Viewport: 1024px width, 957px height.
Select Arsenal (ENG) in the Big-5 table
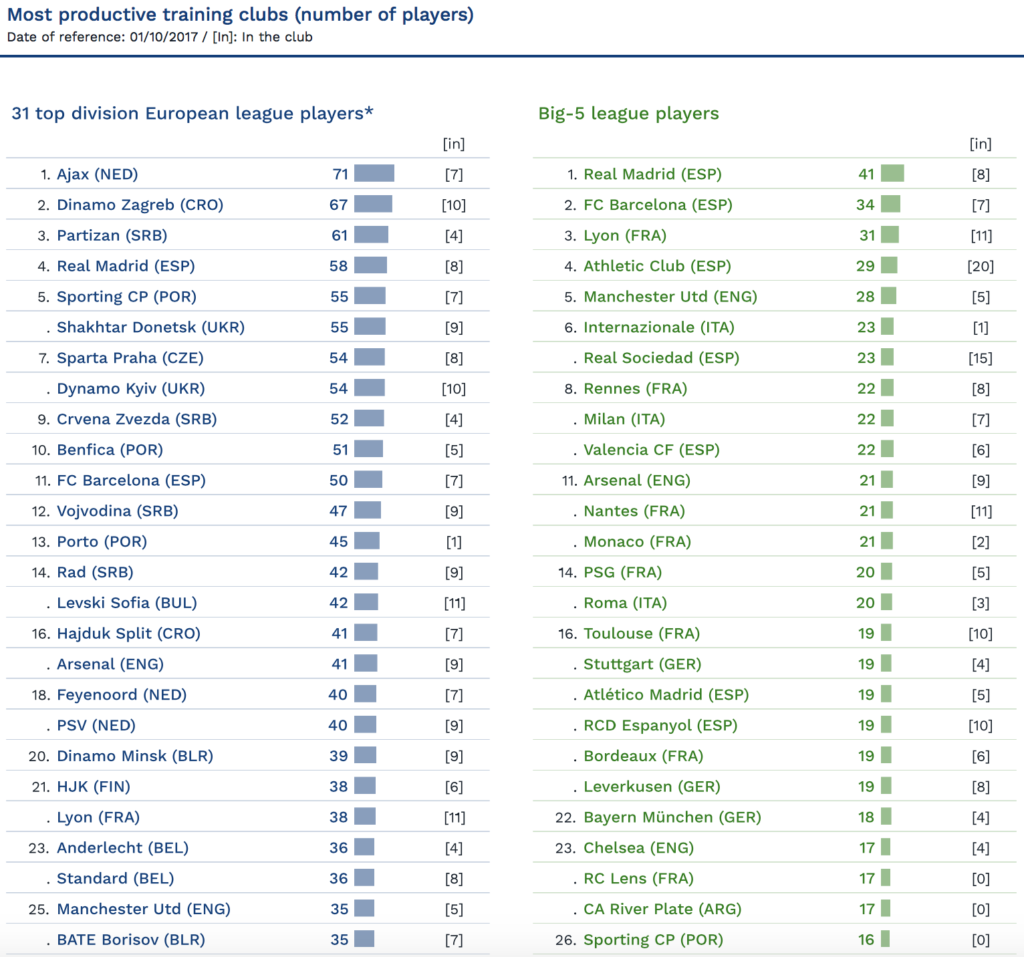pos(637,481)
